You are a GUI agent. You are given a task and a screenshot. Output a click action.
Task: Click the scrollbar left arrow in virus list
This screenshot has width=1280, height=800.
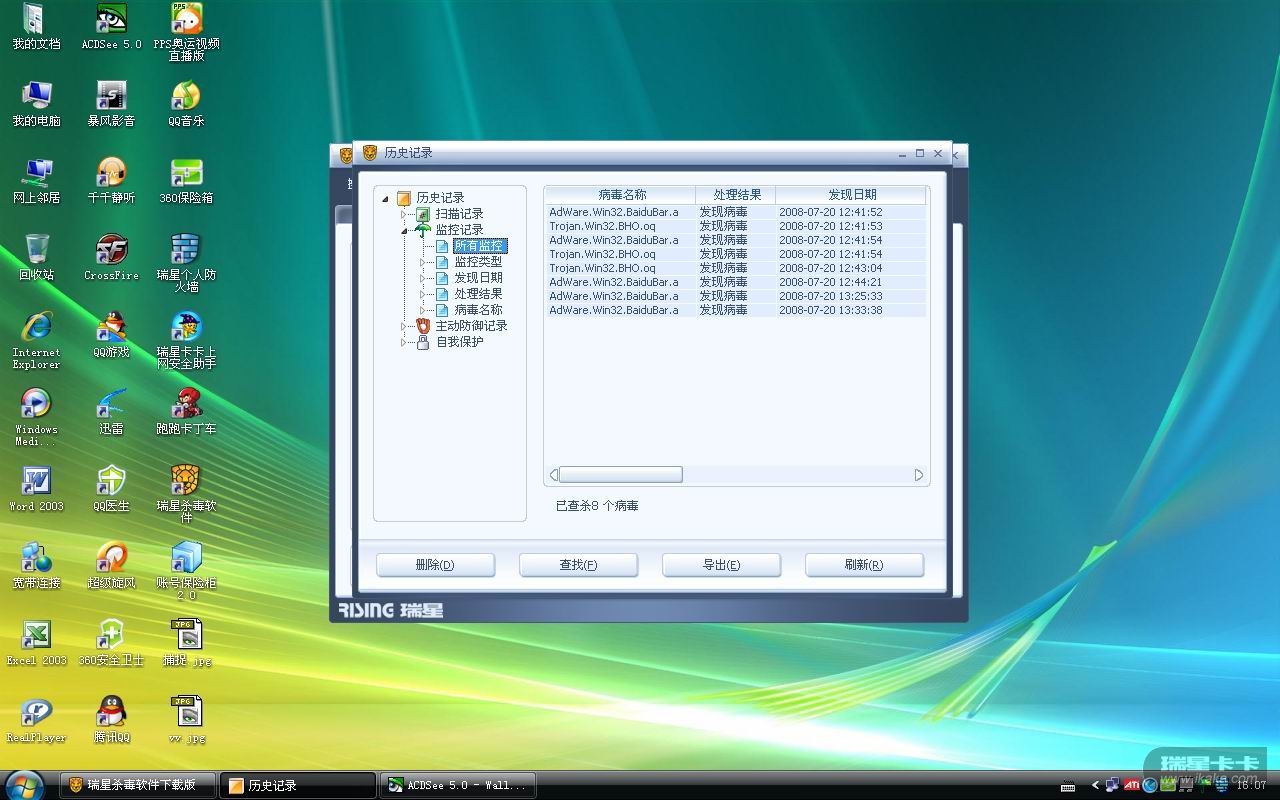553,475
